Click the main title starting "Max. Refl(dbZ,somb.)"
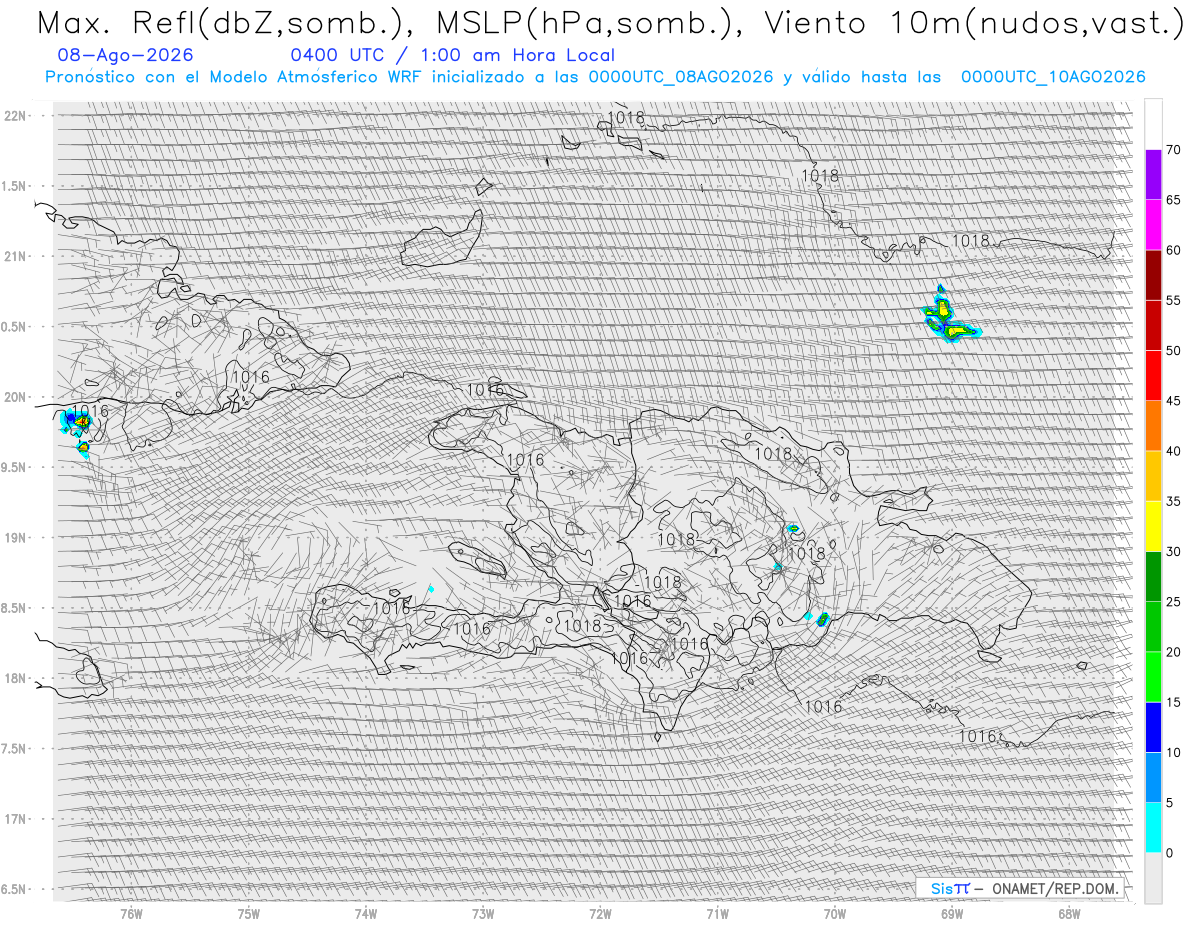The height and width of the screenshot is (927, 1200). click(x=609, y=23)
